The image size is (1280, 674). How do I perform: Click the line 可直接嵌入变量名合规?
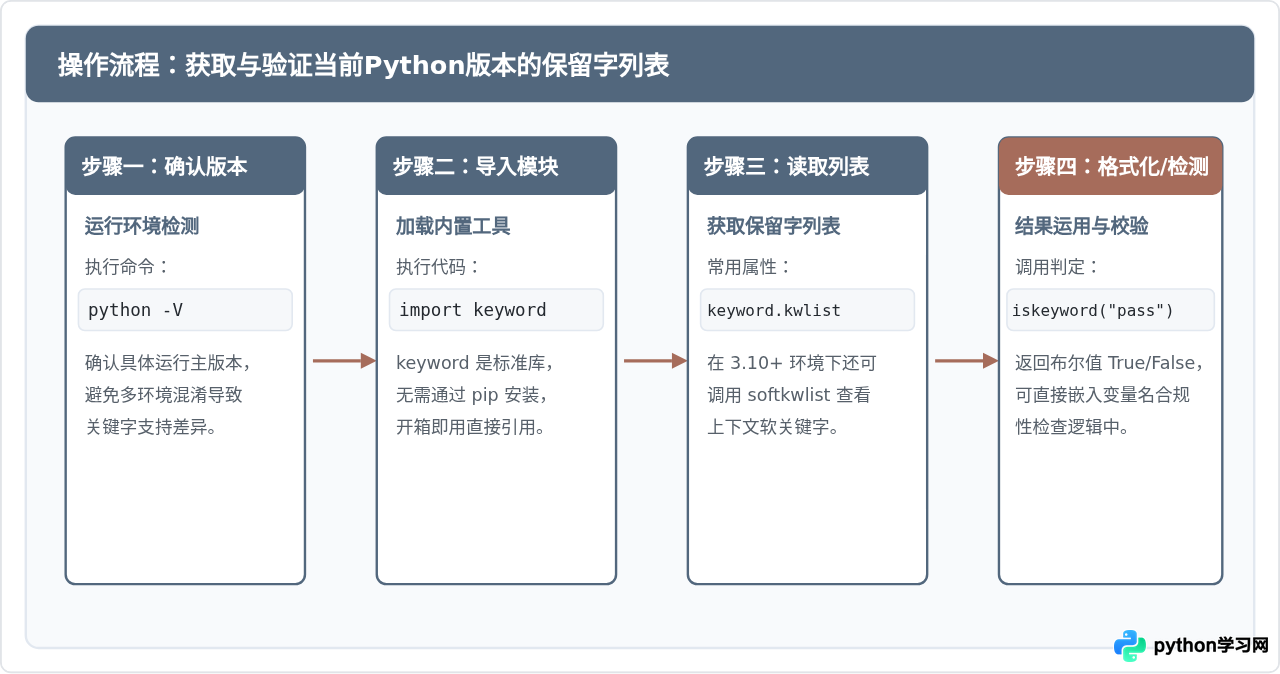(1102, 395)
